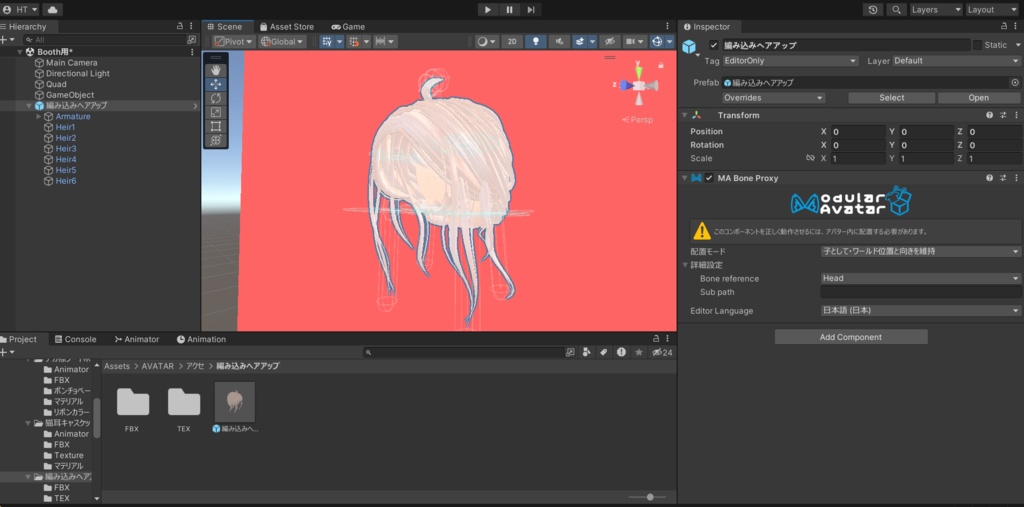Lock the Inspector panel
Image resolution: width=1024 pixels, height=507 pixels.
click(x=1004, y=26)
